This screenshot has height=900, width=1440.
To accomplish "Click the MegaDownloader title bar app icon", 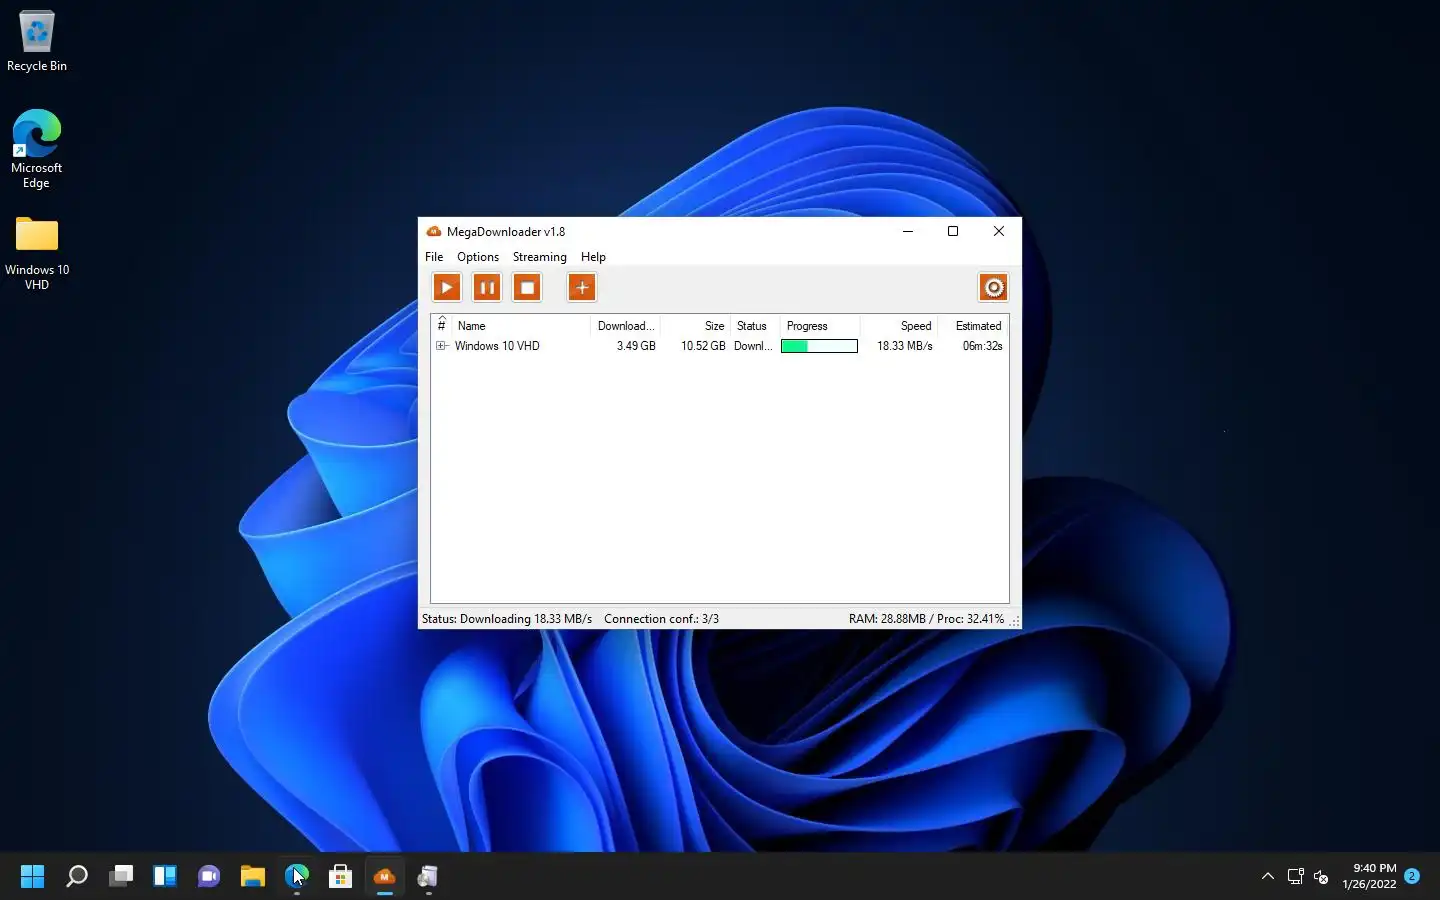I will pos(434,231).
